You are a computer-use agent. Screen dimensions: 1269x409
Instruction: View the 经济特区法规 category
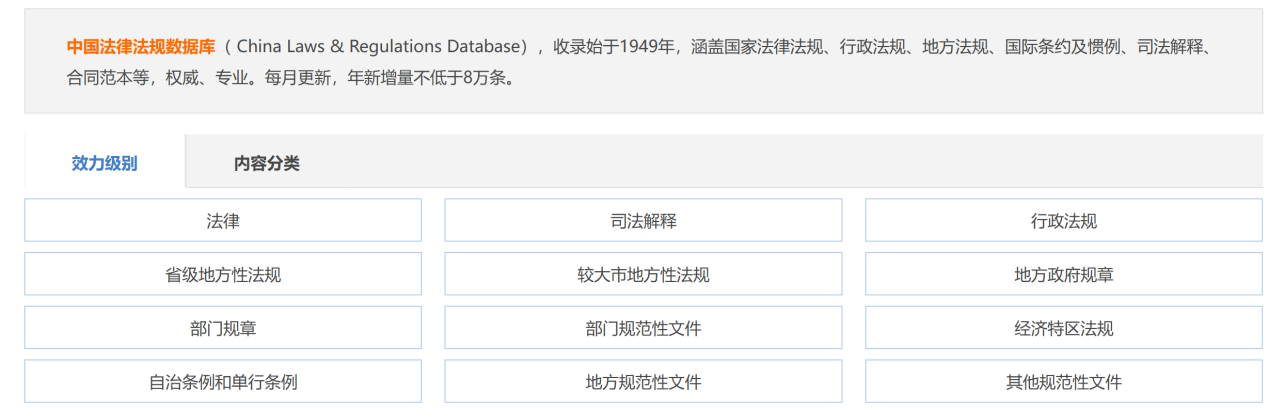pyautogui.click(x=1063, y=328)
